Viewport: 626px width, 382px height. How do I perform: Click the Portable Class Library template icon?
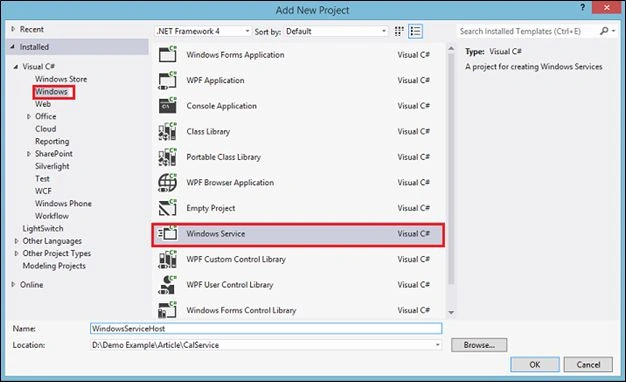coord(168,157)
